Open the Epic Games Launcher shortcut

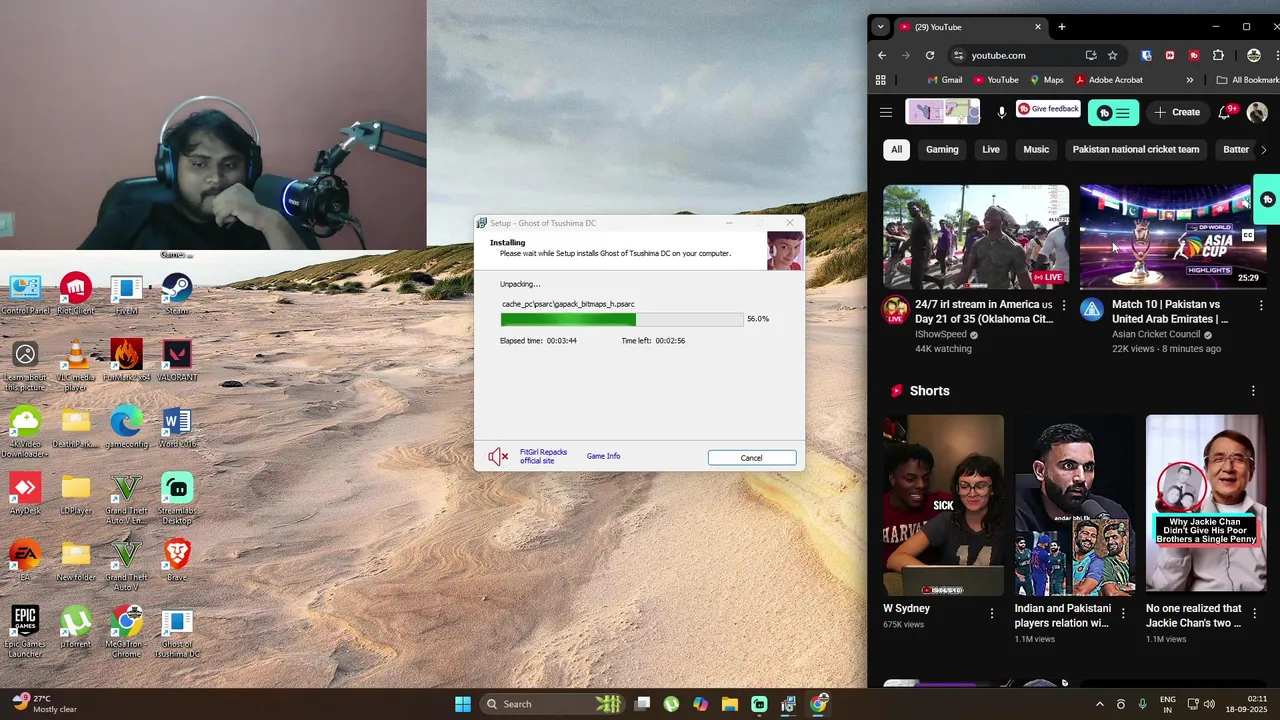25,631
